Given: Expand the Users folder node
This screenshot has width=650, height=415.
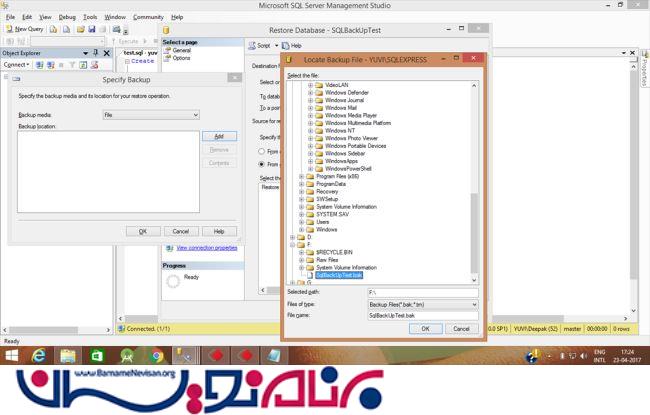Looking at the screenshot, I should click(302, 222).
